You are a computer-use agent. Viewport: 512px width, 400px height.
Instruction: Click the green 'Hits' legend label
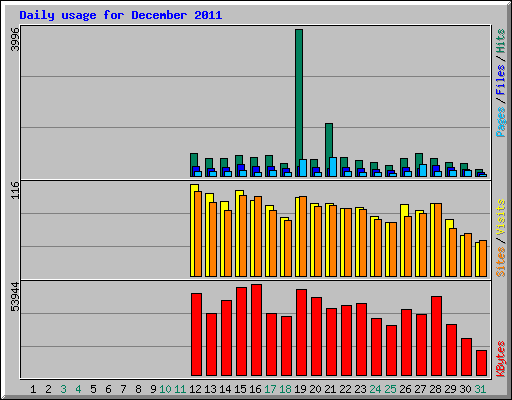tap(501, 41)
